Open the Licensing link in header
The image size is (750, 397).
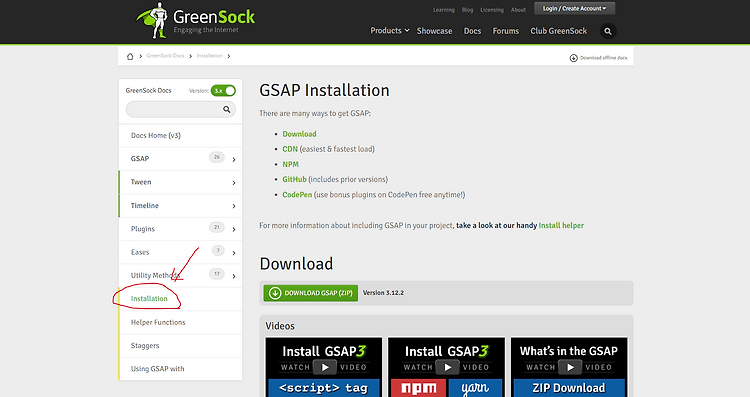492,10
